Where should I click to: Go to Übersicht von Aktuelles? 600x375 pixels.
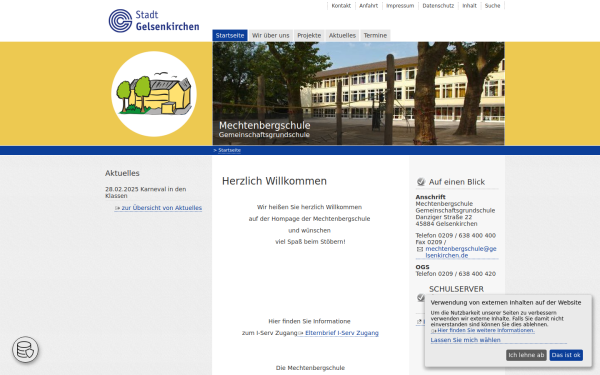[158, 208]
